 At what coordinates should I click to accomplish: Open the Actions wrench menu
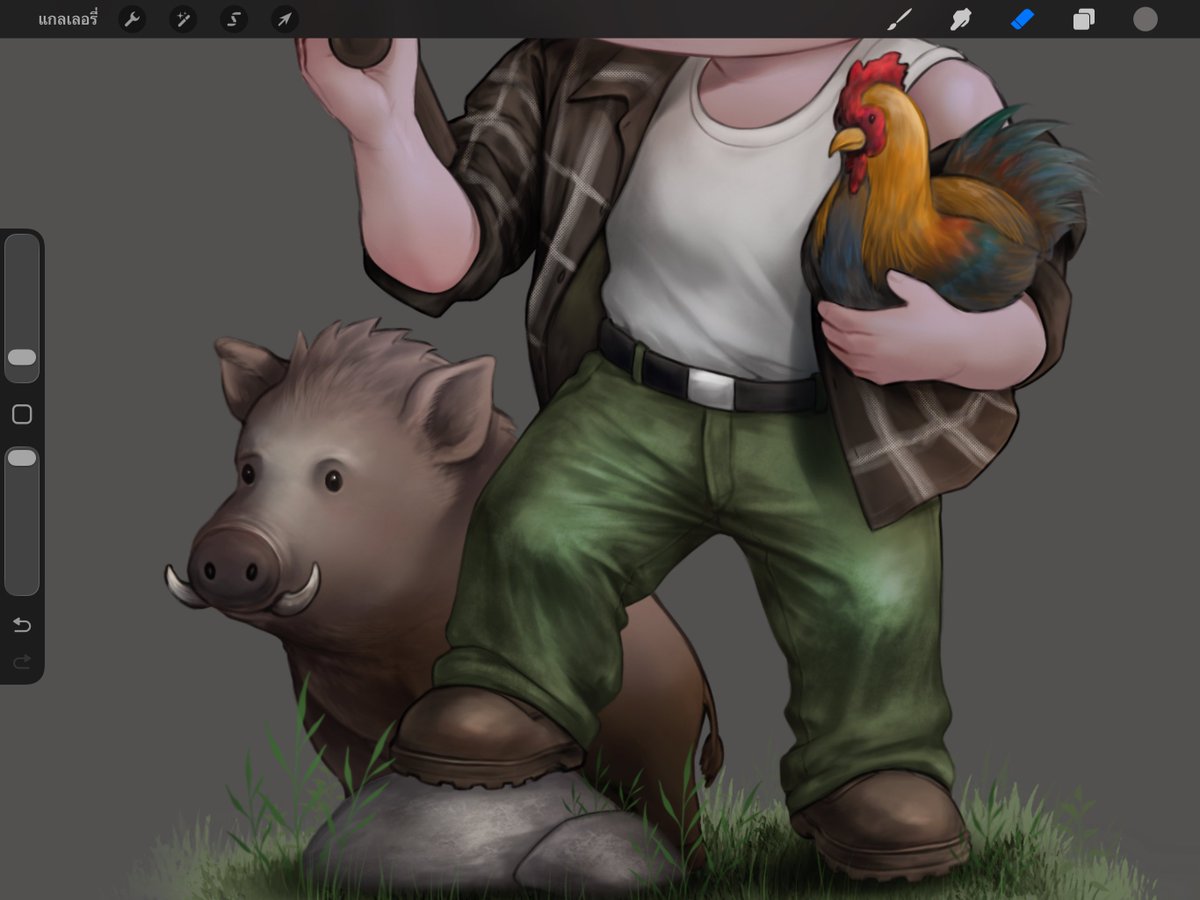[132, 19]
